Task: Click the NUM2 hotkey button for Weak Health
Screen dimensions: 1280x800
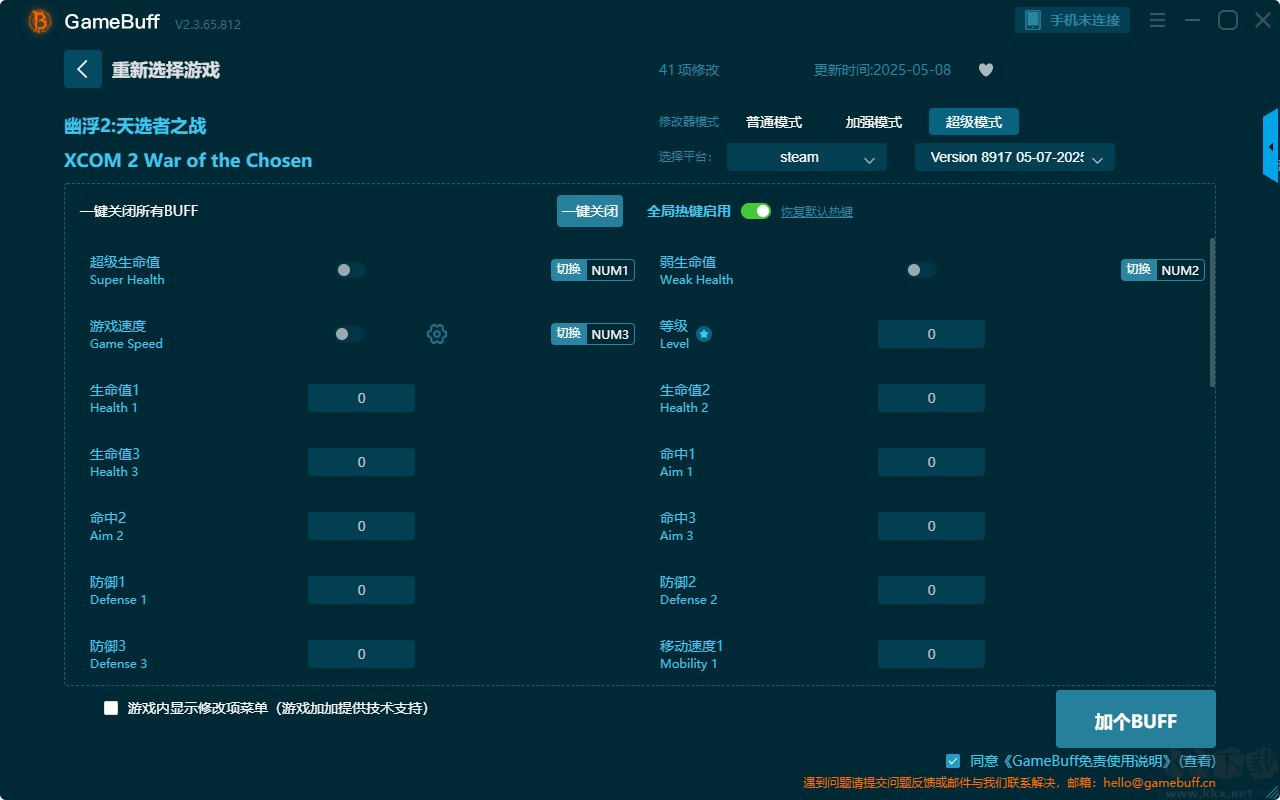Action: click(1163, 270)
